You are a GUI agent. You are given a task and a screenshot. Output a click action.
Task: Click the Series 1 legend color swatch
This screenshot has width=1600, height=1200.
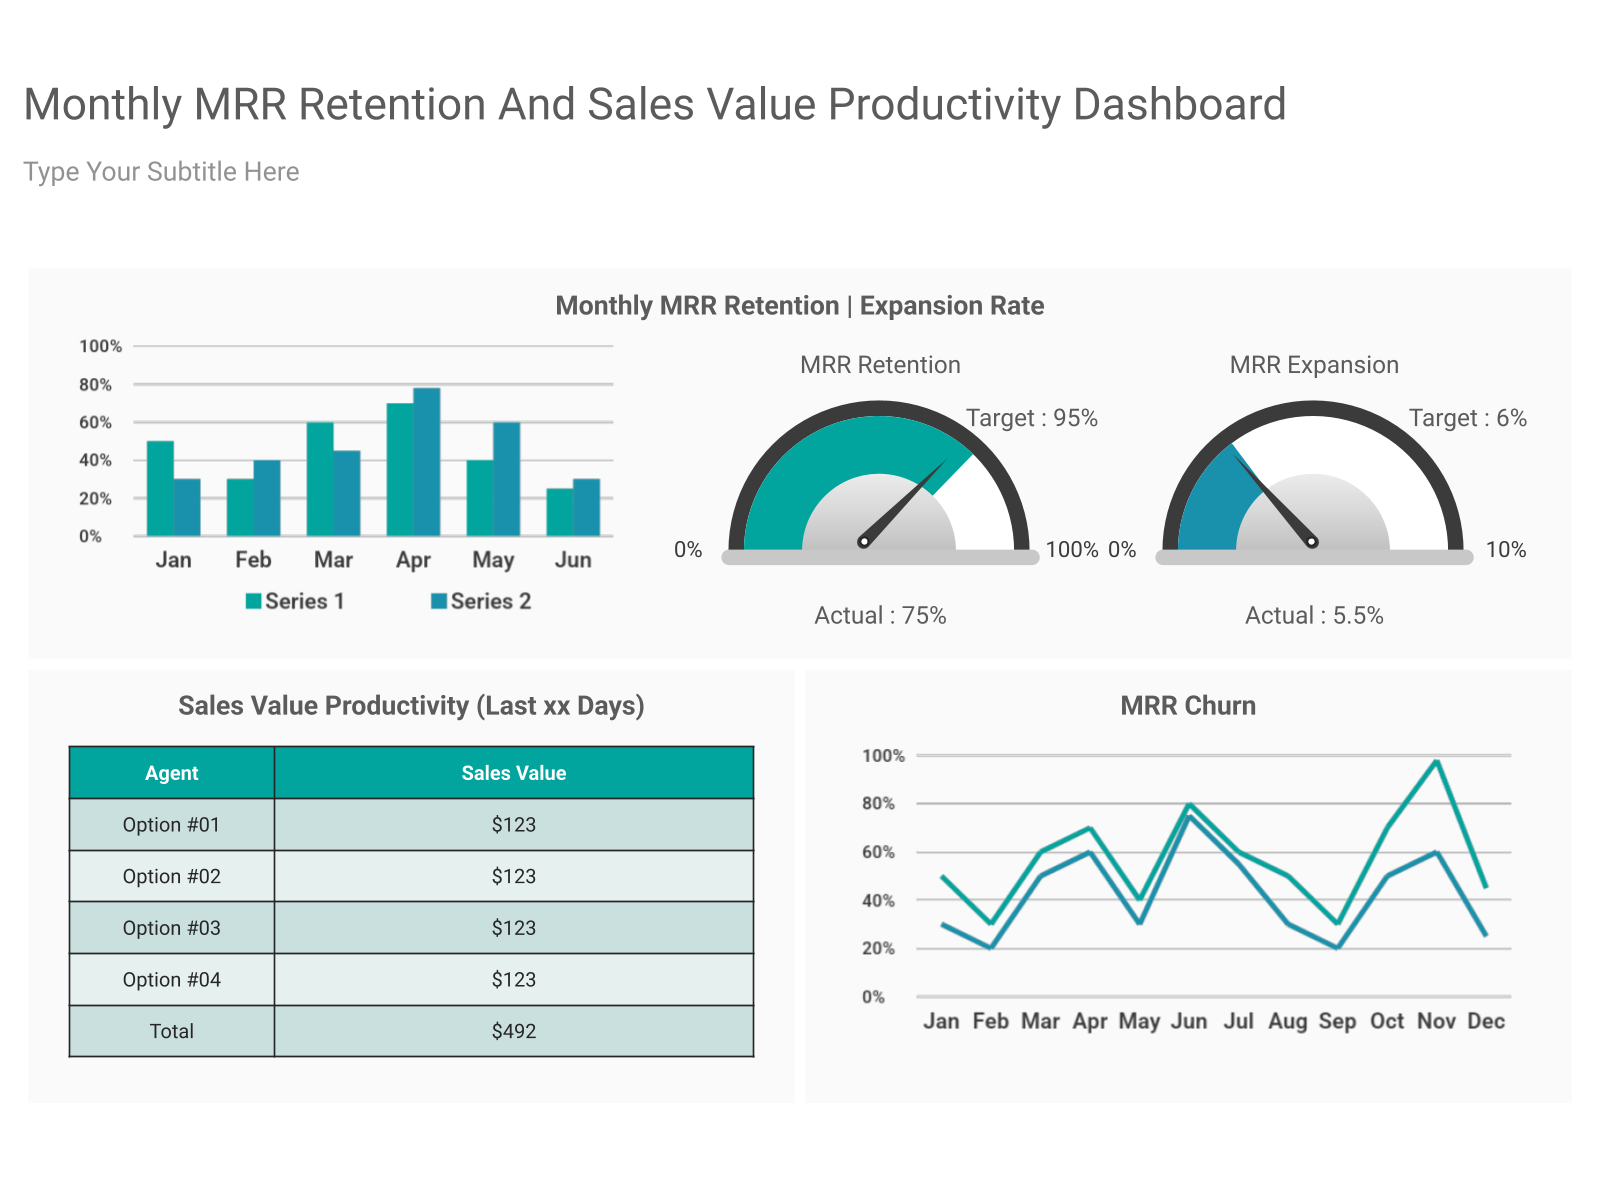click(x=254, y=601)
